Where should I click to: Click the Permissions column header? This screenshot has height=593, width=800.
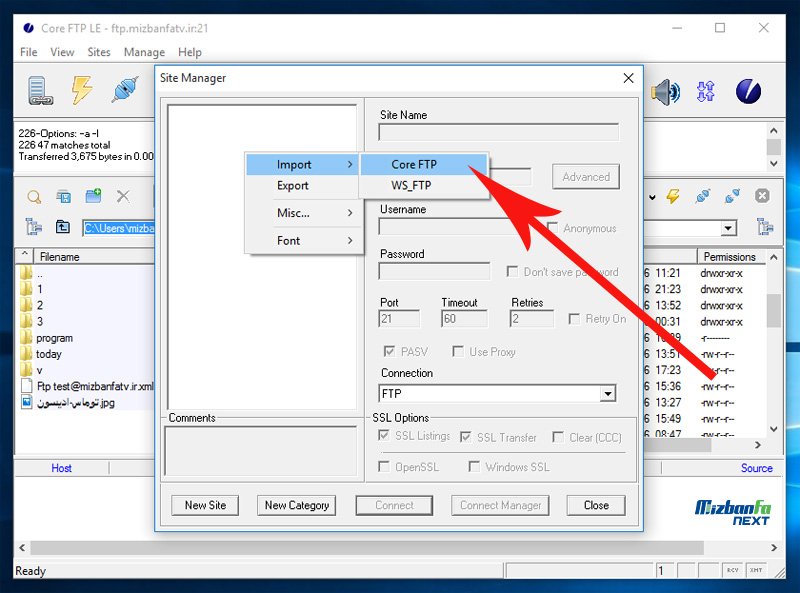[x=730, y=257]
